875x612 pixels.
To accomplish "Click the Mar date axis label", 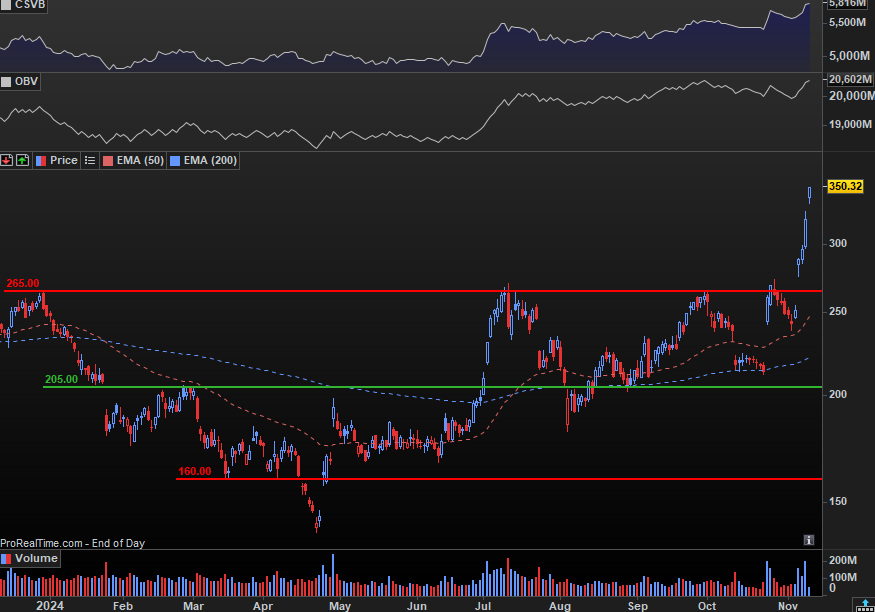I will point(194,606).
